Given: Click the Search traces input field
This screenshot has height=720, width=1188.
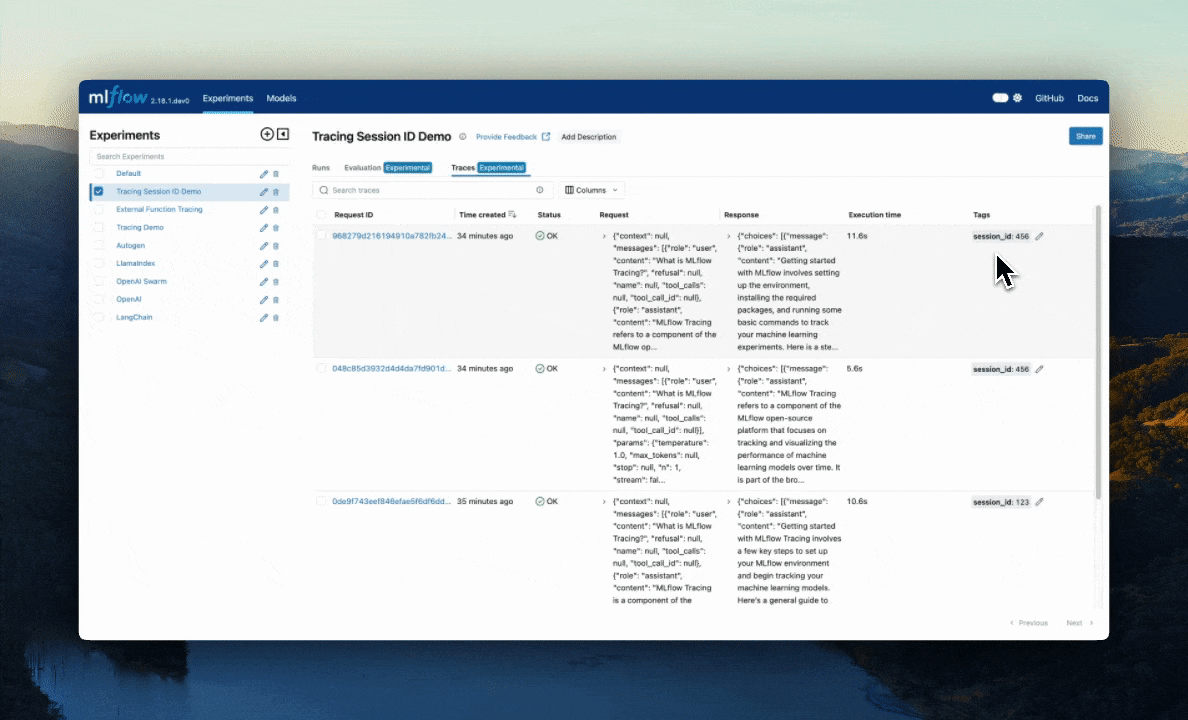Looking at the screenshot, I should point(430,190).
